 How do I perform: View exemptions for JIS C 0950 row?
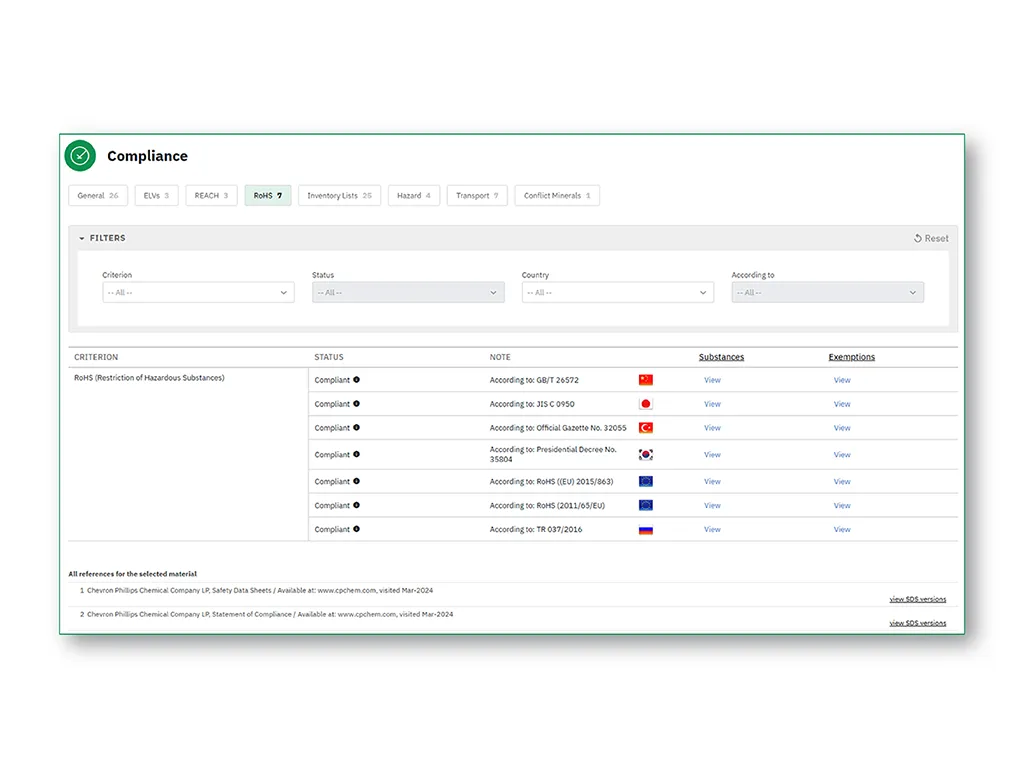[x=842, y=404]
